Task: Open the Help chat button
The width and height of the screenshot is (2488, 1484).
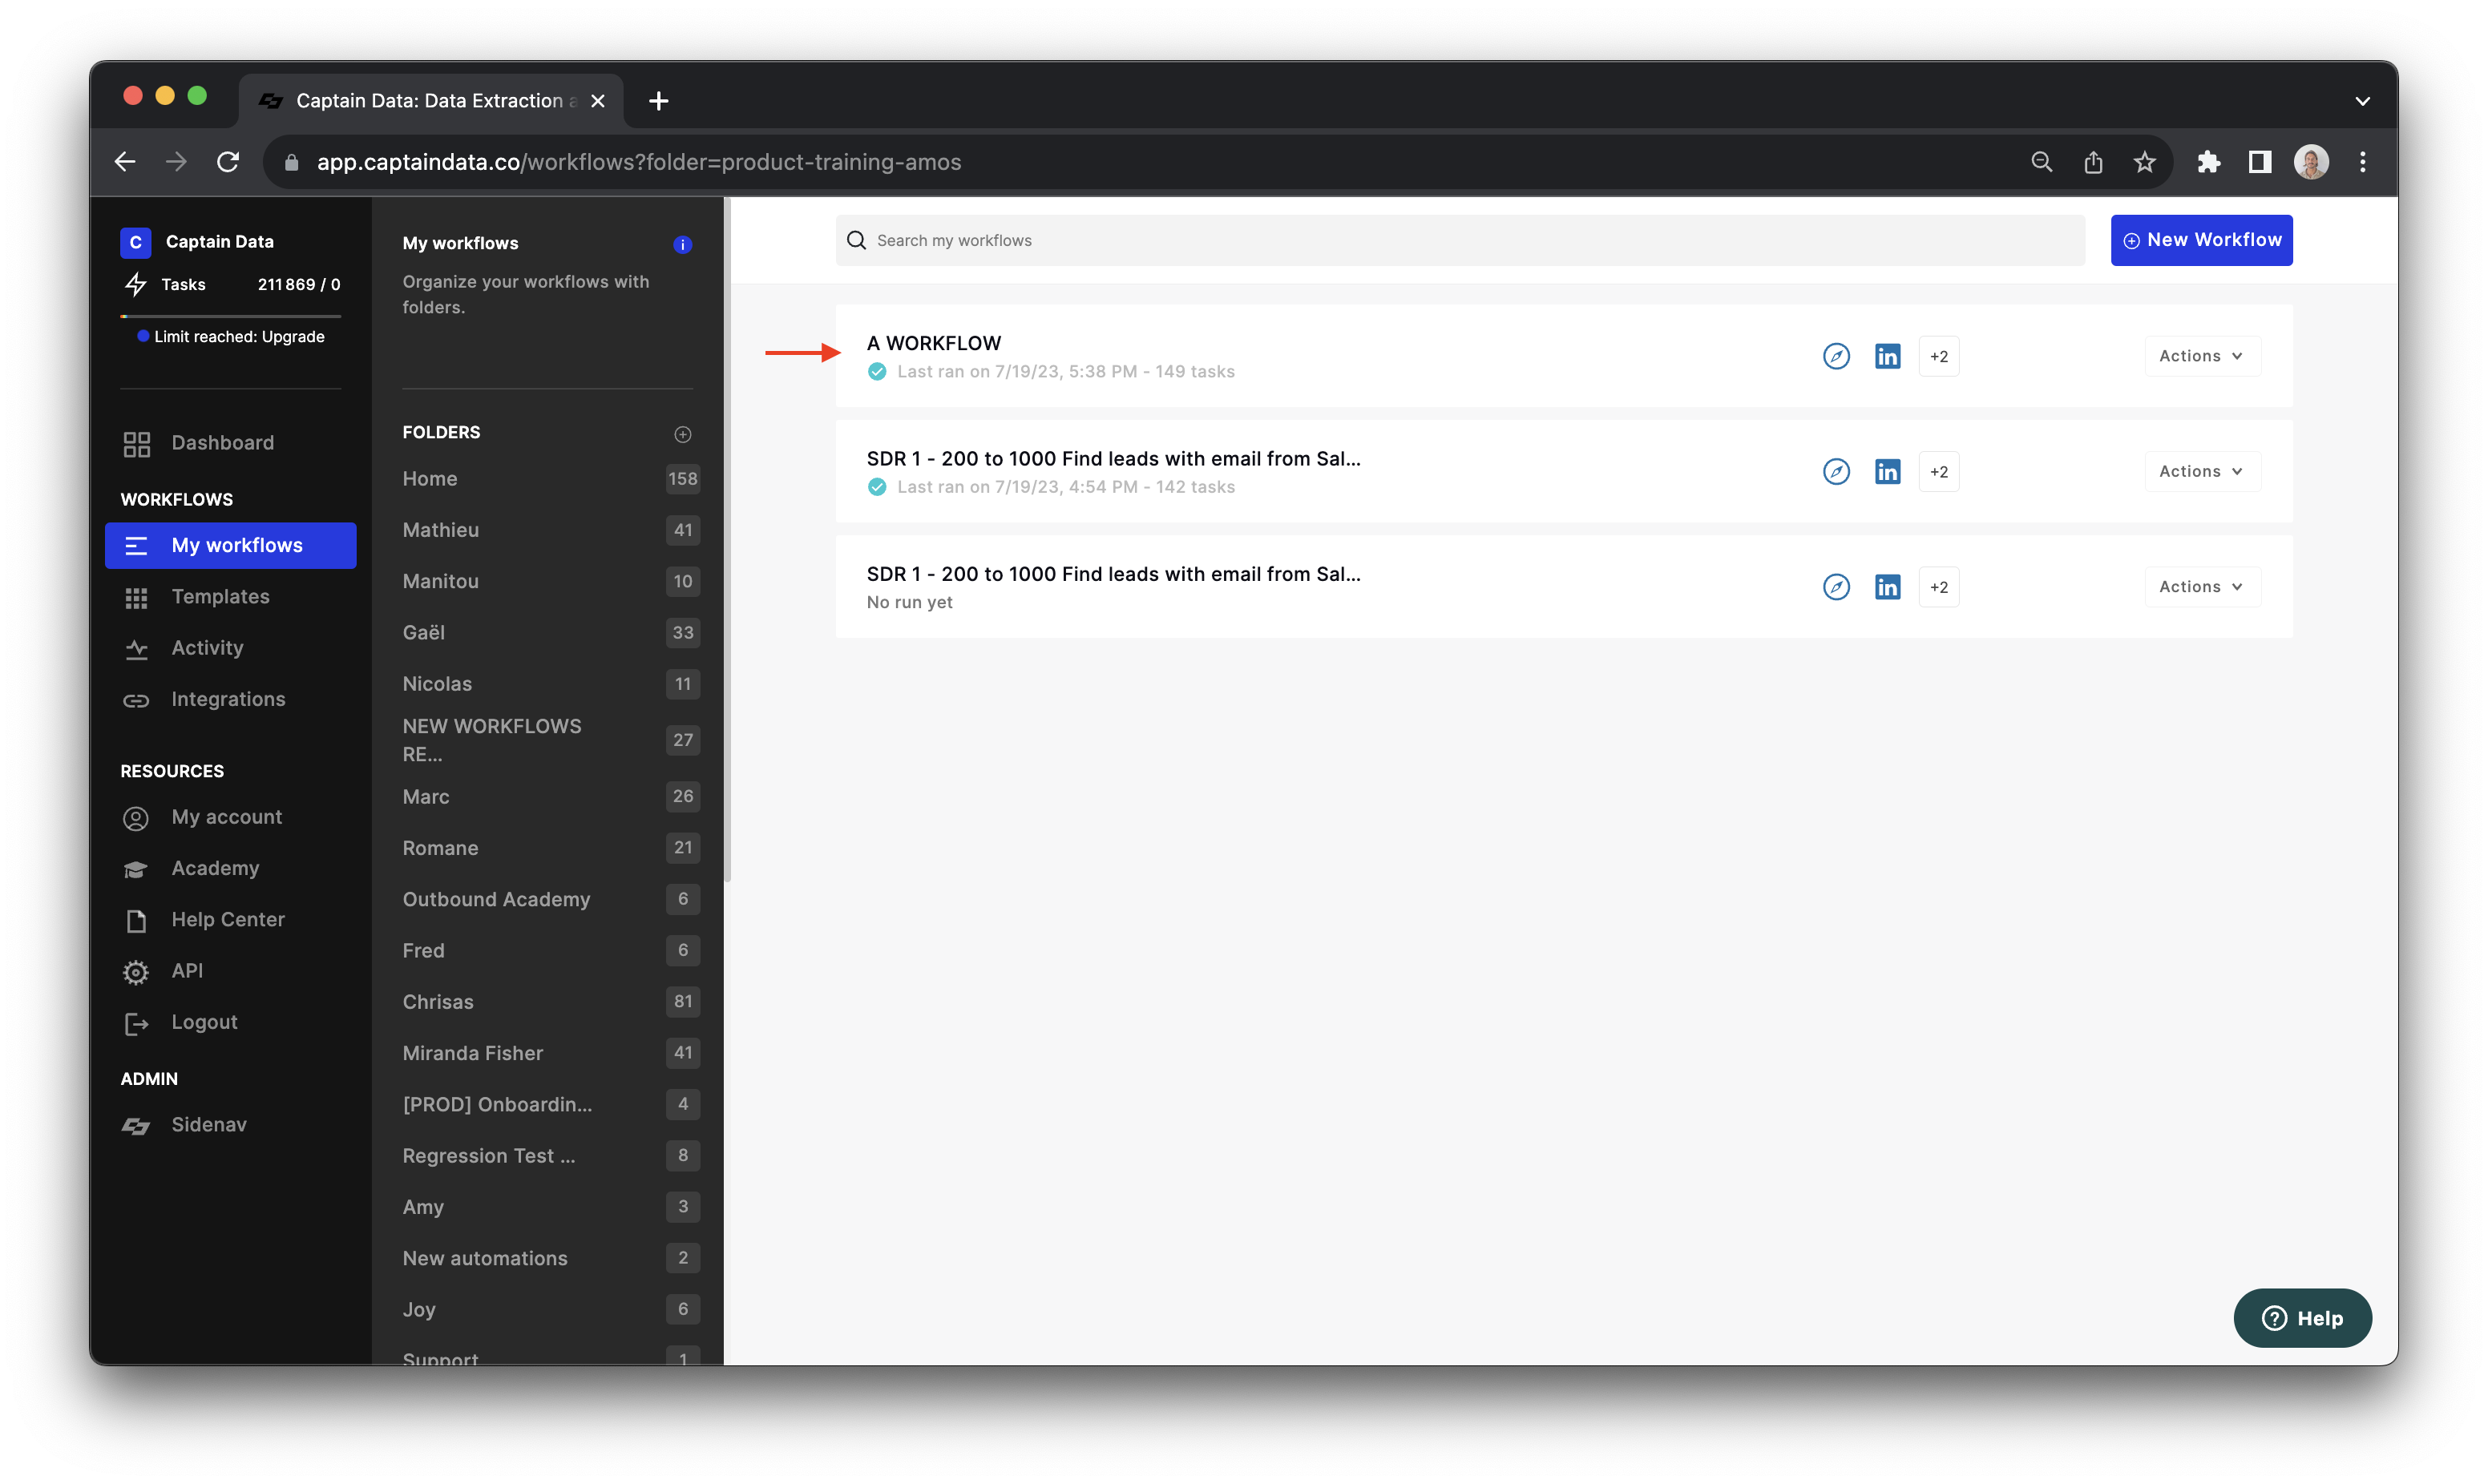Action: click(x=2302, y=1318)
